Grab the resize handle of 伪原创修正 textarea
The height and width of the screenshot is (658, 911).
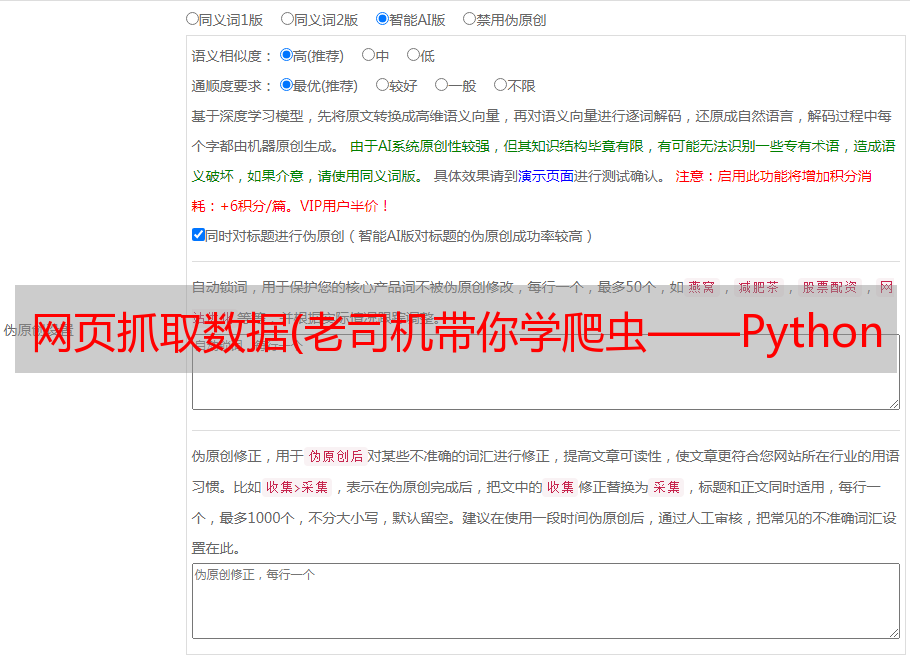[x=894, y=634]
